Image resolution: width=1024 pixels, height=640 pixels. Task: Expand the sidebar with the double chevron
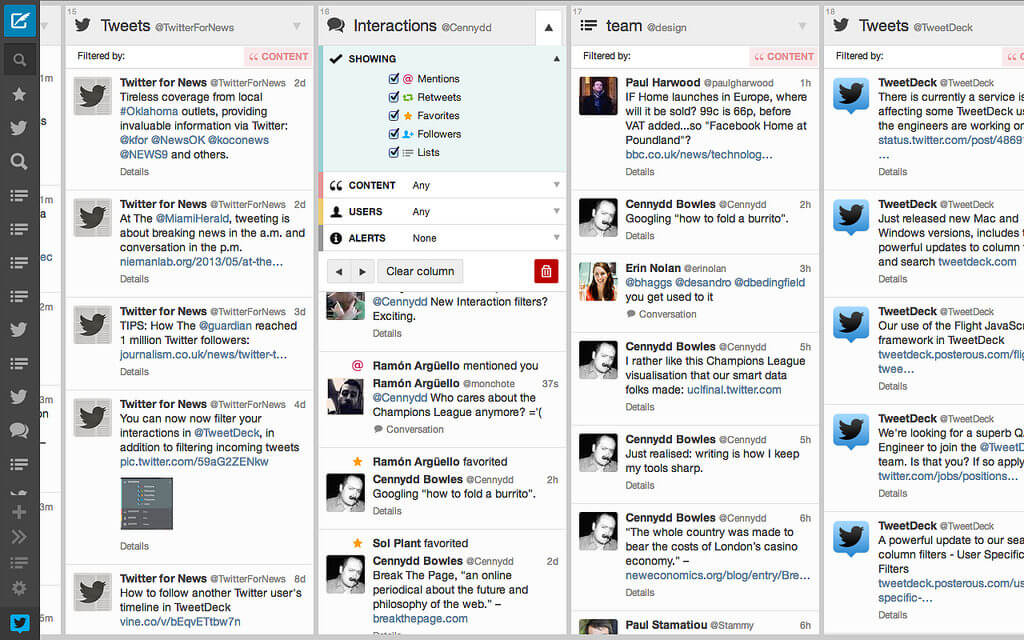[19, 537]
